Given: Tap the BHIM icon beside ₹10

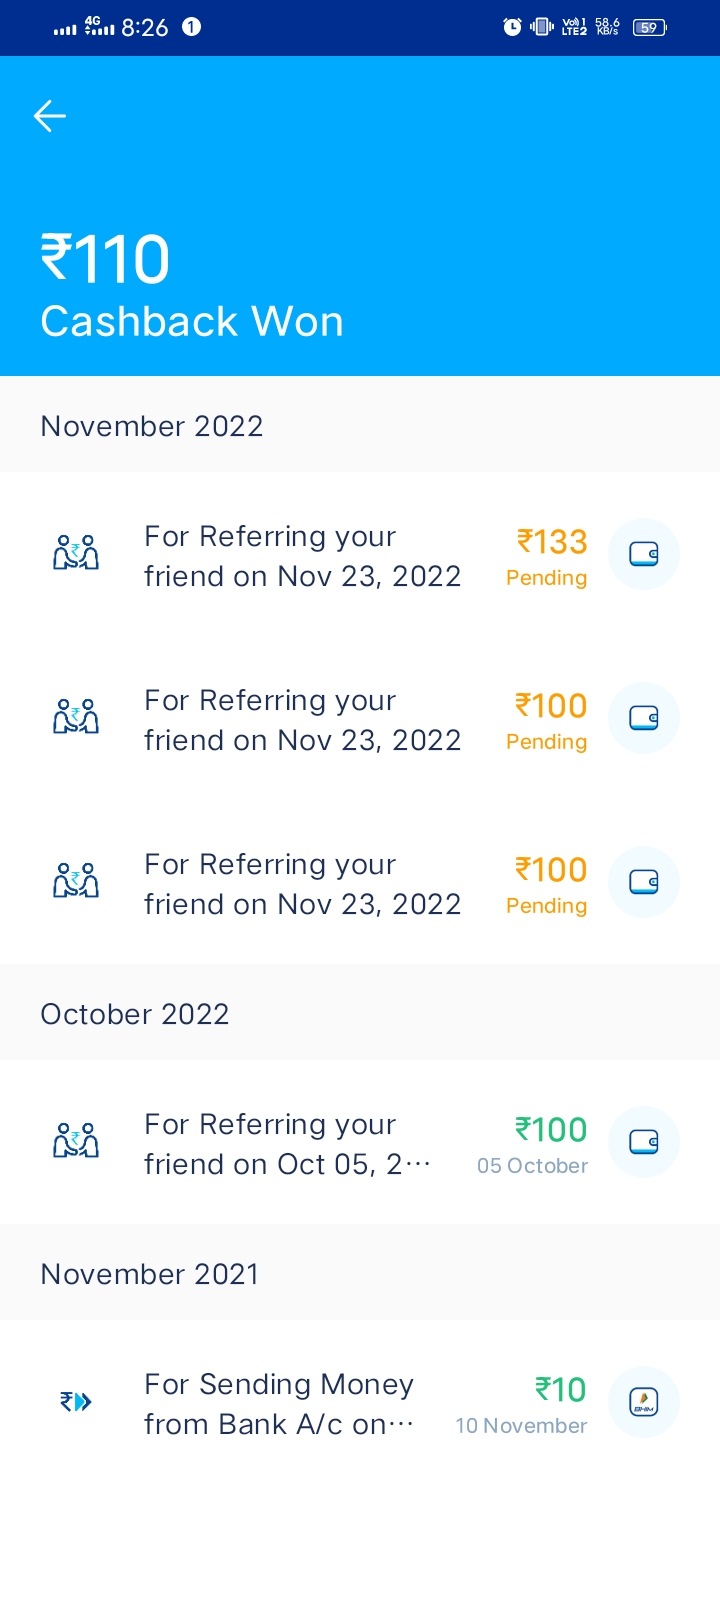Looking at the screenshot, I should pyautogui.click(x=644, y=1402).
